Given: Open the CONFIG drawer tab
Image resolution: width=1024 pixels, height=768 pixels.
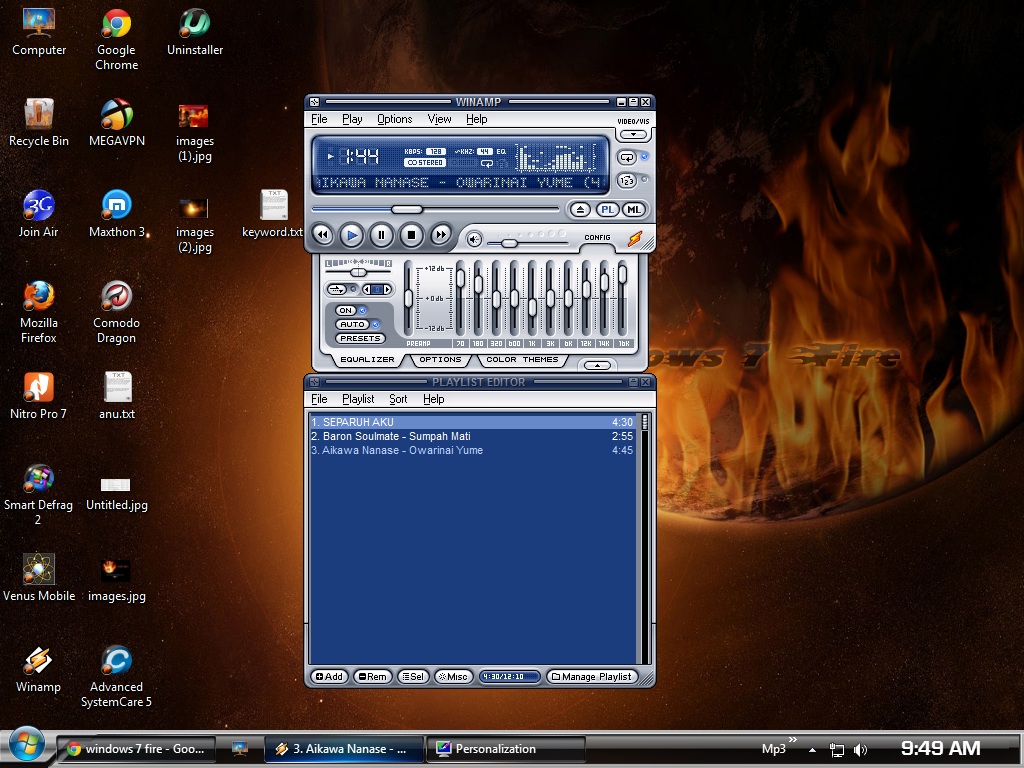Looking at the screenshot, I should pyautogui.click(x=597, y=238).
